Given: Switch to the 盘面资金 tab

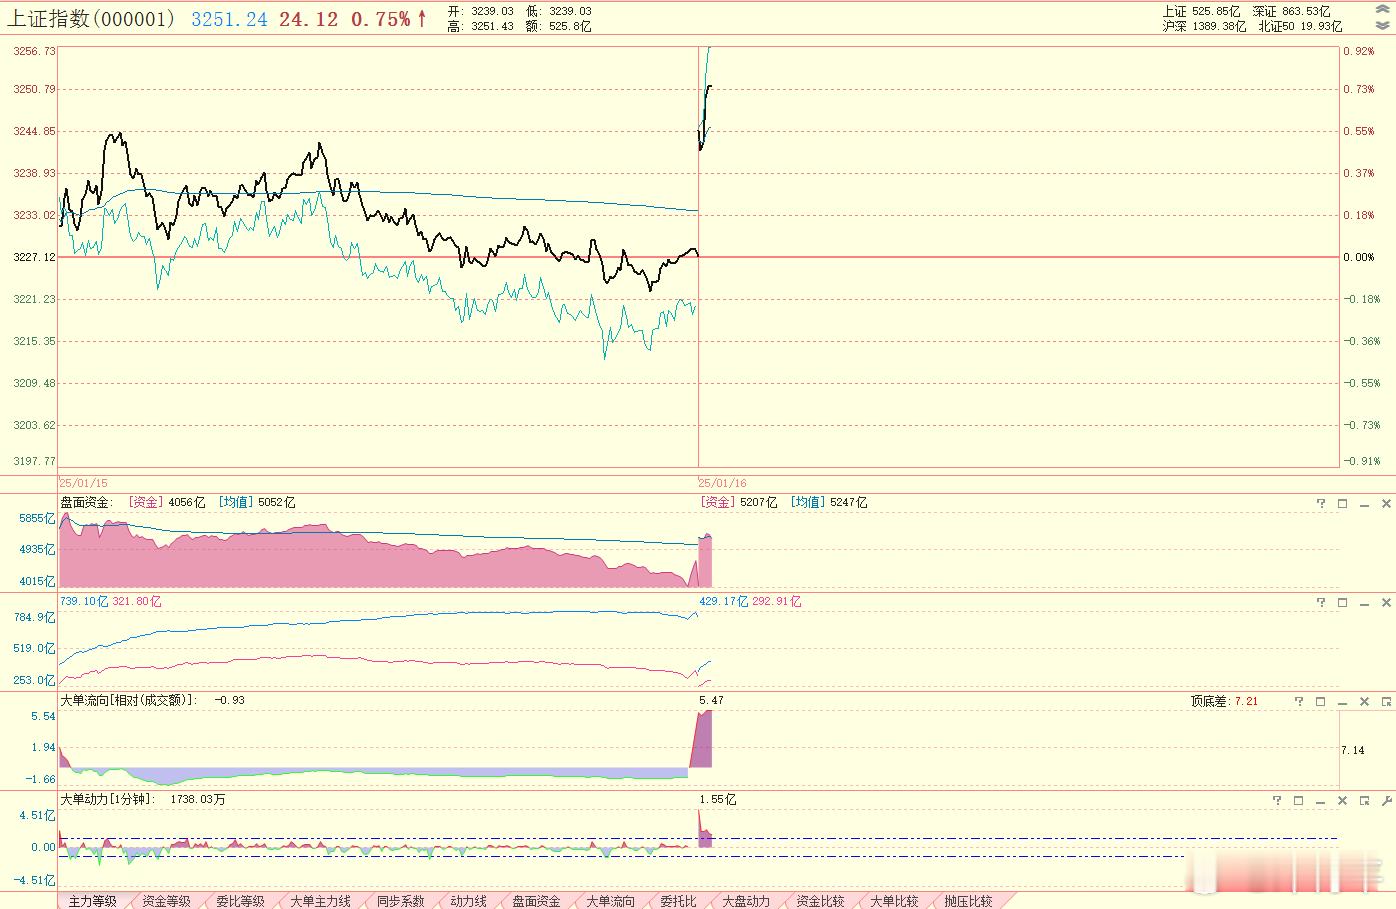Looking at the screenshot, I should pos(536,901).
